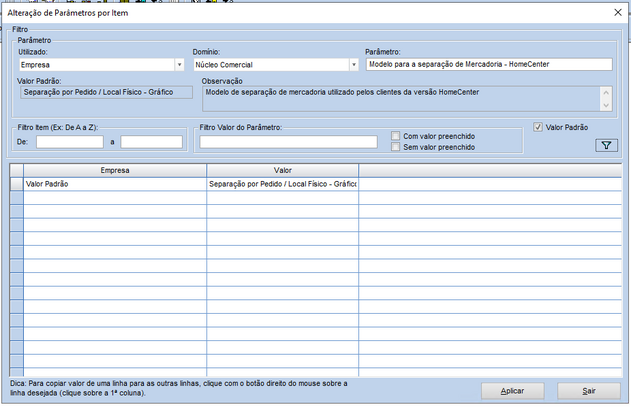The width and height of the screenshot is (631, 407).
Task: Click the funnel filter icon button
Action: pyautogui.click(x=606, y=145)
